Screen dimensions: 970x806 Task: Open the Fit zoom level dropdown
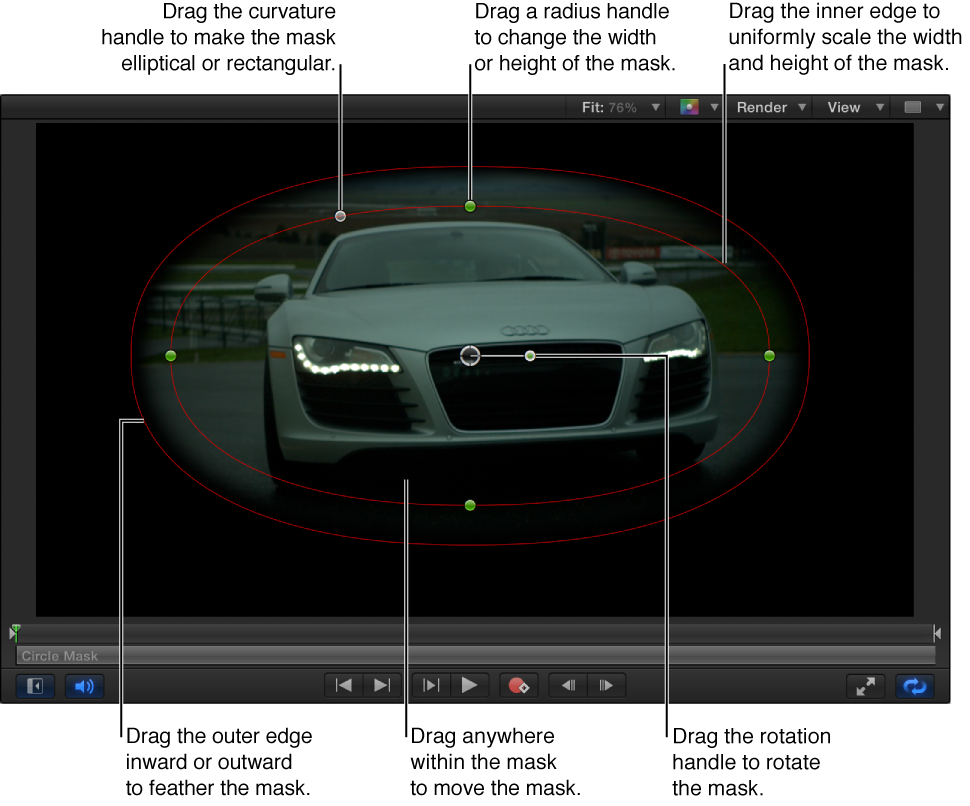[617, 107]
